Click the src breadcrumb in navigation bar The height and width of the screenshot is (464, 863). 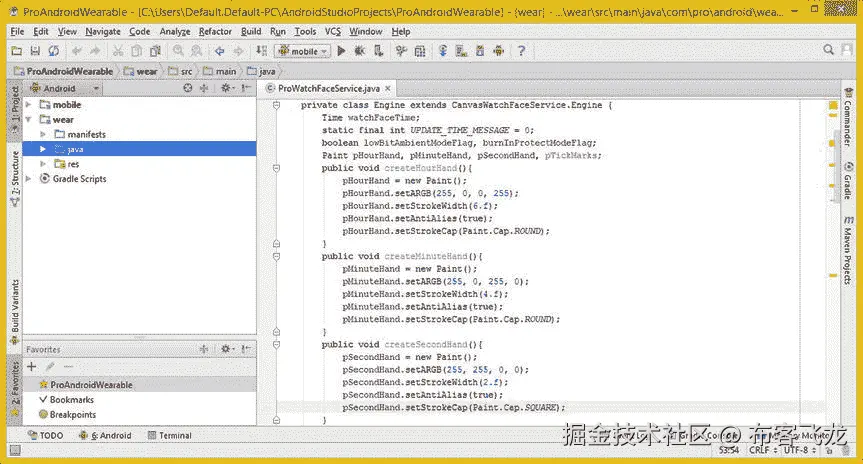coord(181,71)
